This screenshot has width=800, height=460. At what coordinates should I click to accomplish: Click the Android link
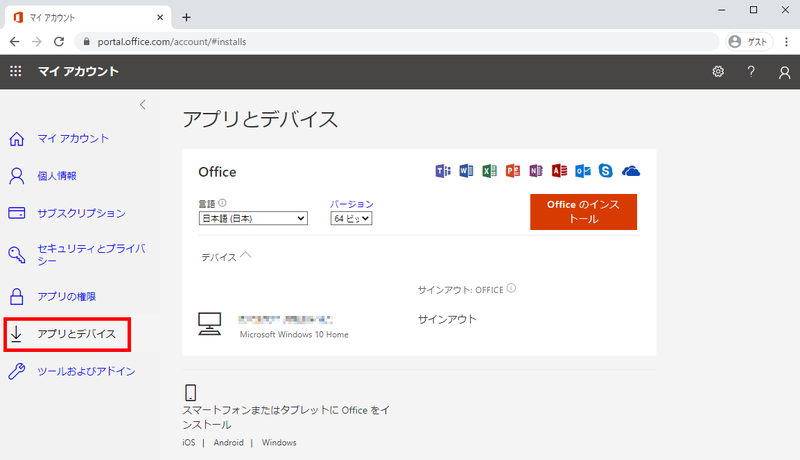(x=229, y=443)
